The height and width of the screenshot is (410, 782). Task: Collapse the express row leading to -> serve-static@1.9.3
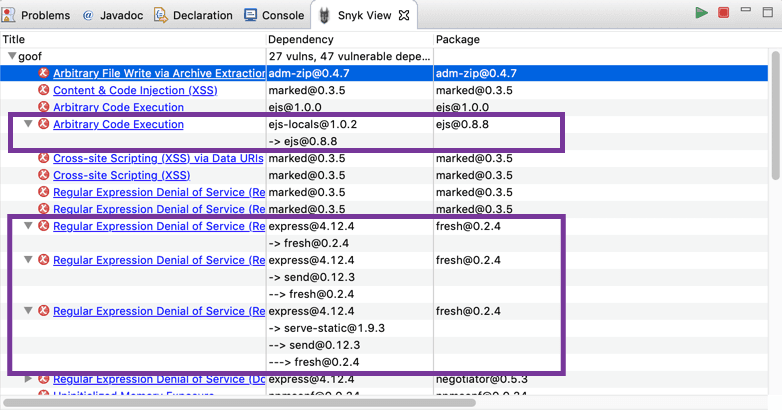click(28, 310)
